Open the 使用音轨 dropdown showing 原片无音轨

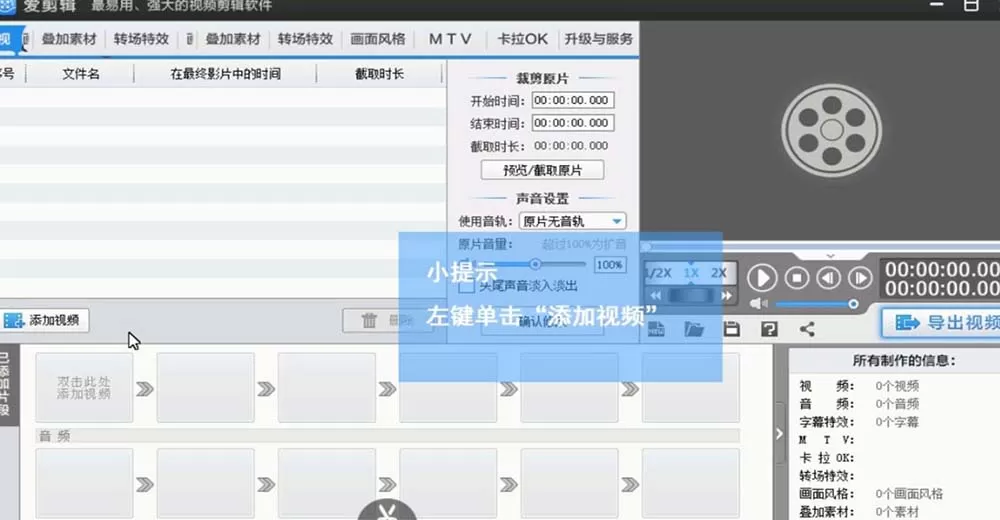click(x=572, y=221)
